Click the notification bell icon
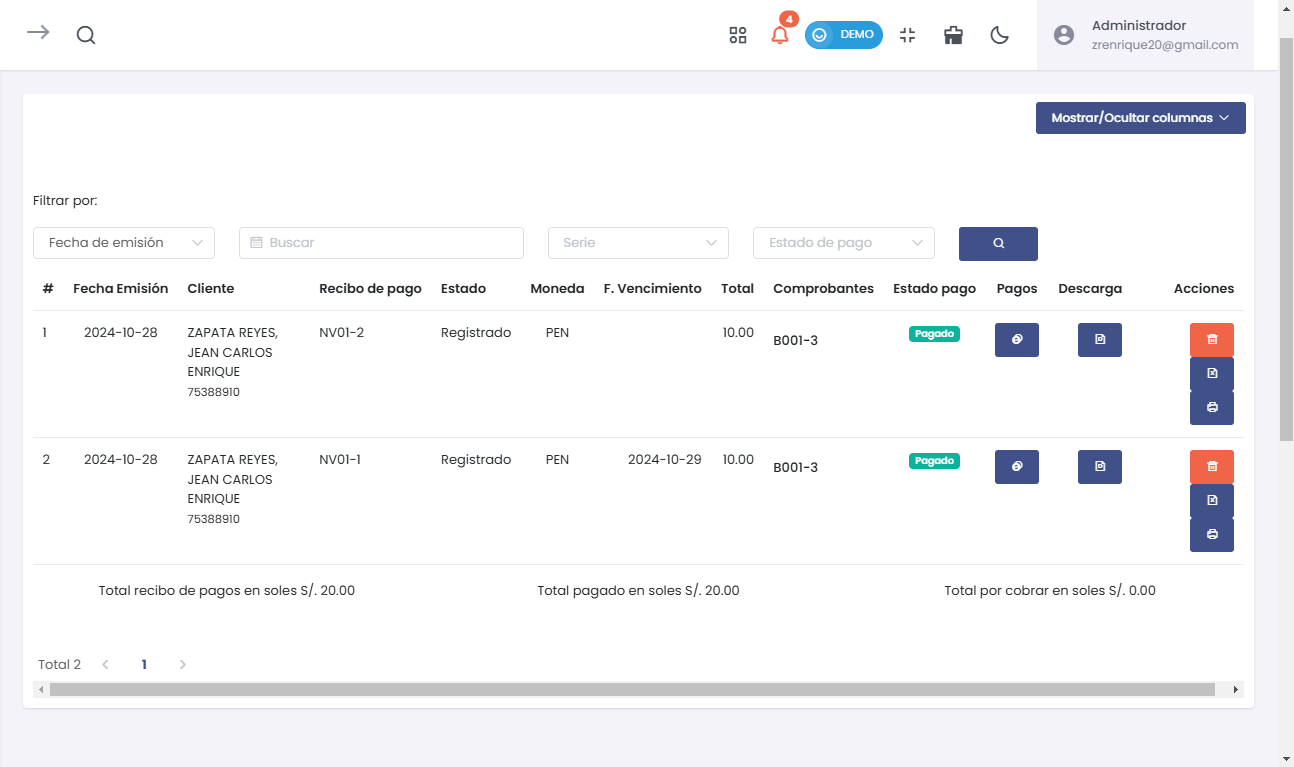This screenshot has height=767, width=1294. coord(780,35)
